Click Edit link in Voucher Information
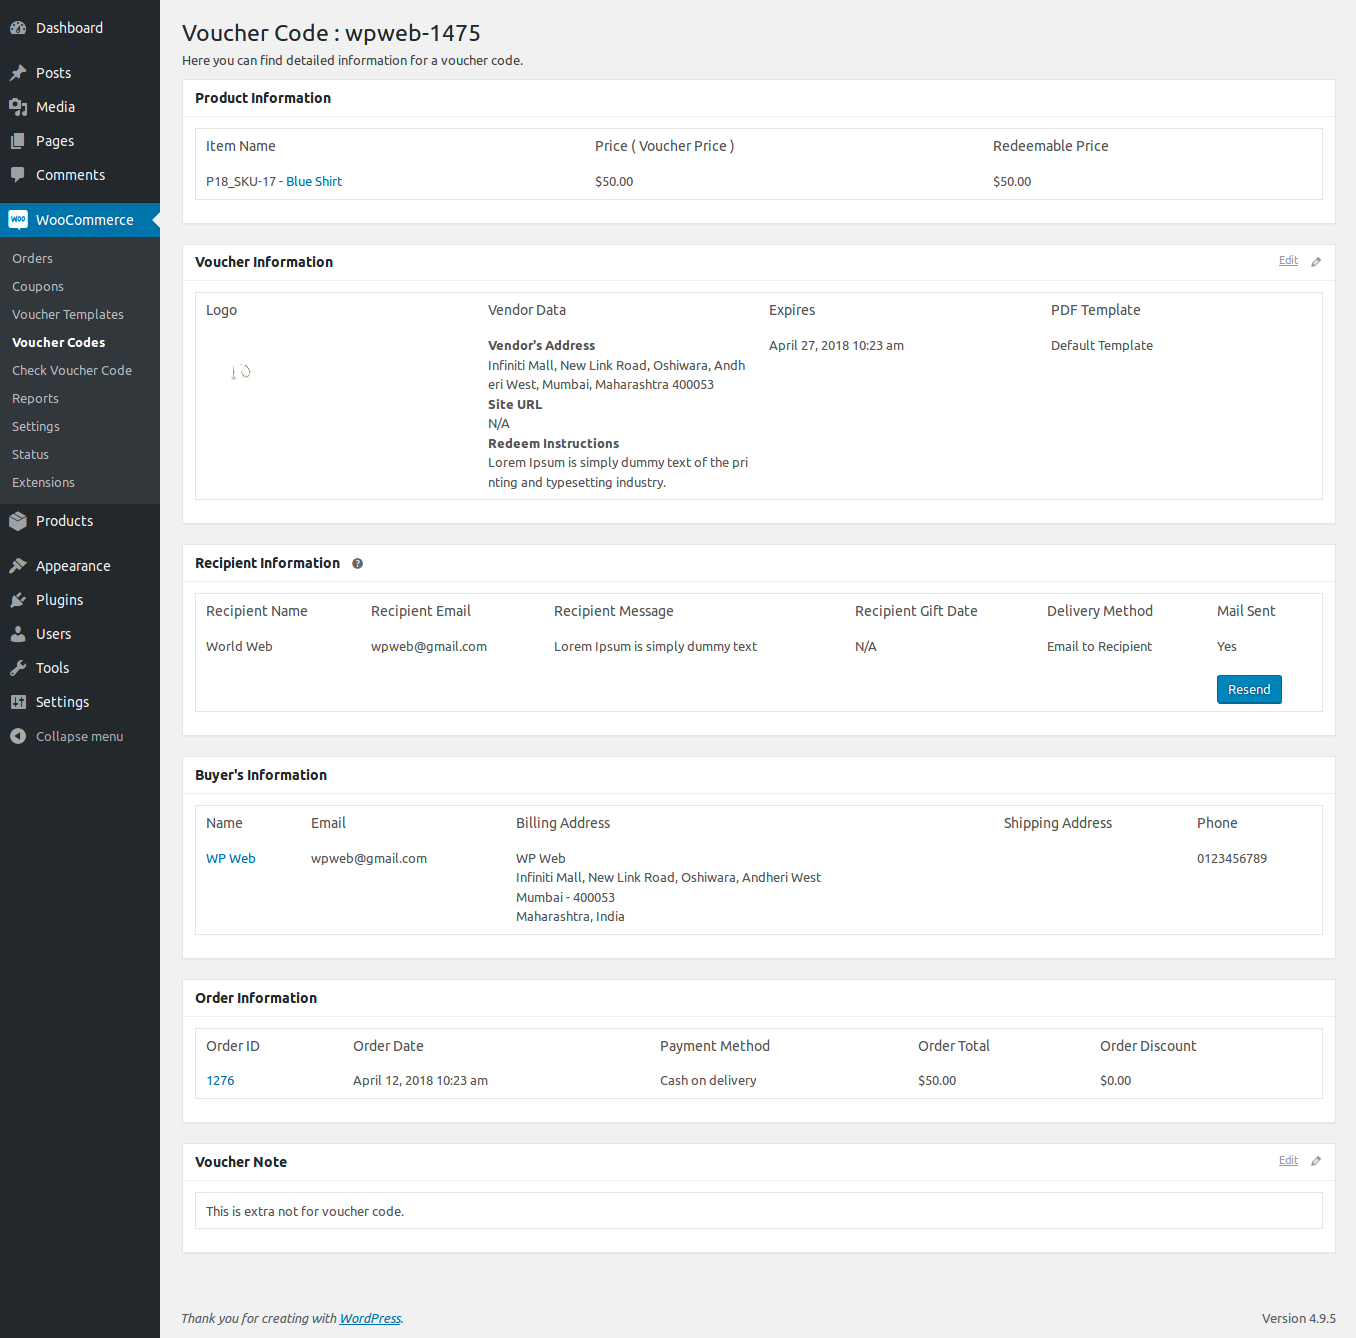The height and width of the screenshot is (1338, 1356). [1288, 261]
